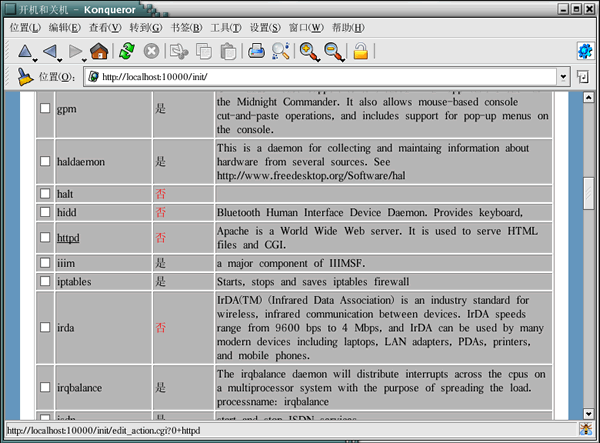Open the 转到(G) menu

click(x=146, y=28)
